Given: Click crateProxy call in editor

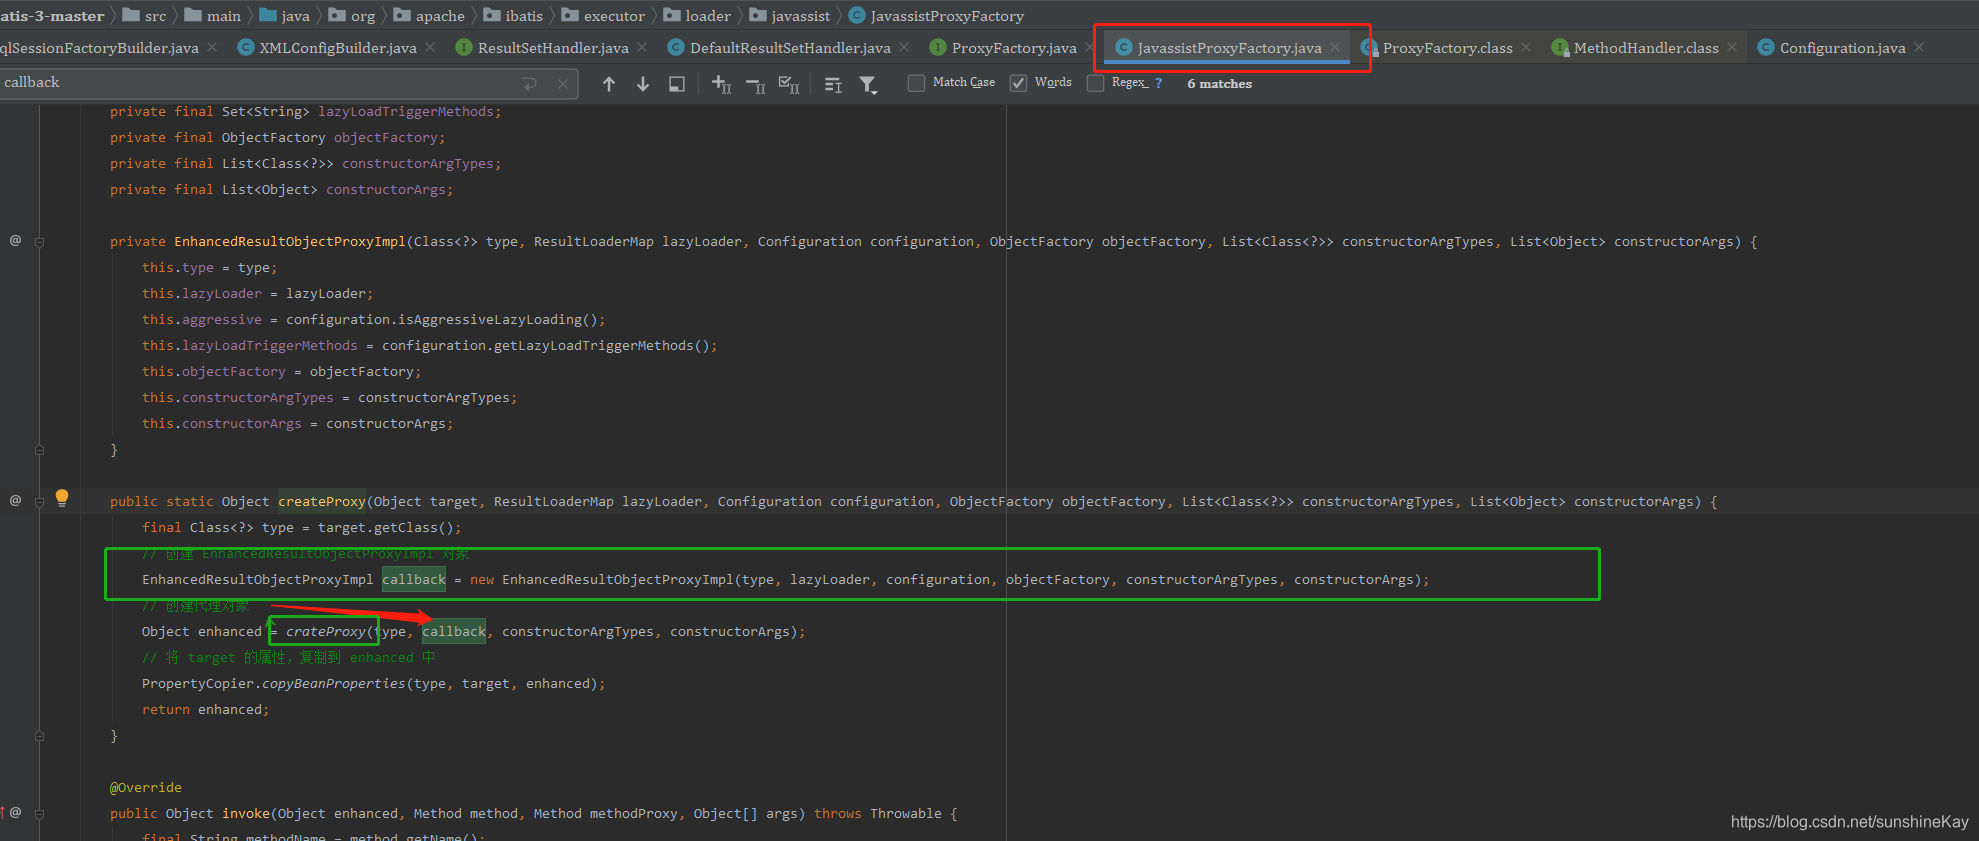Looking at the screenshot, I should tap(326, 632).
